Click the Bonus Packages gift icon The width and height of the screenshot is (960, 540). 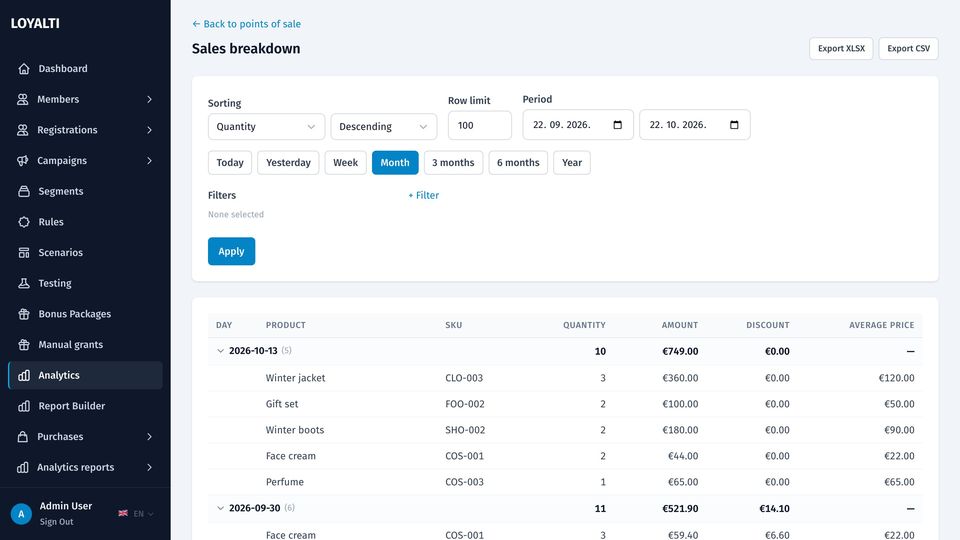pos(24,313)
